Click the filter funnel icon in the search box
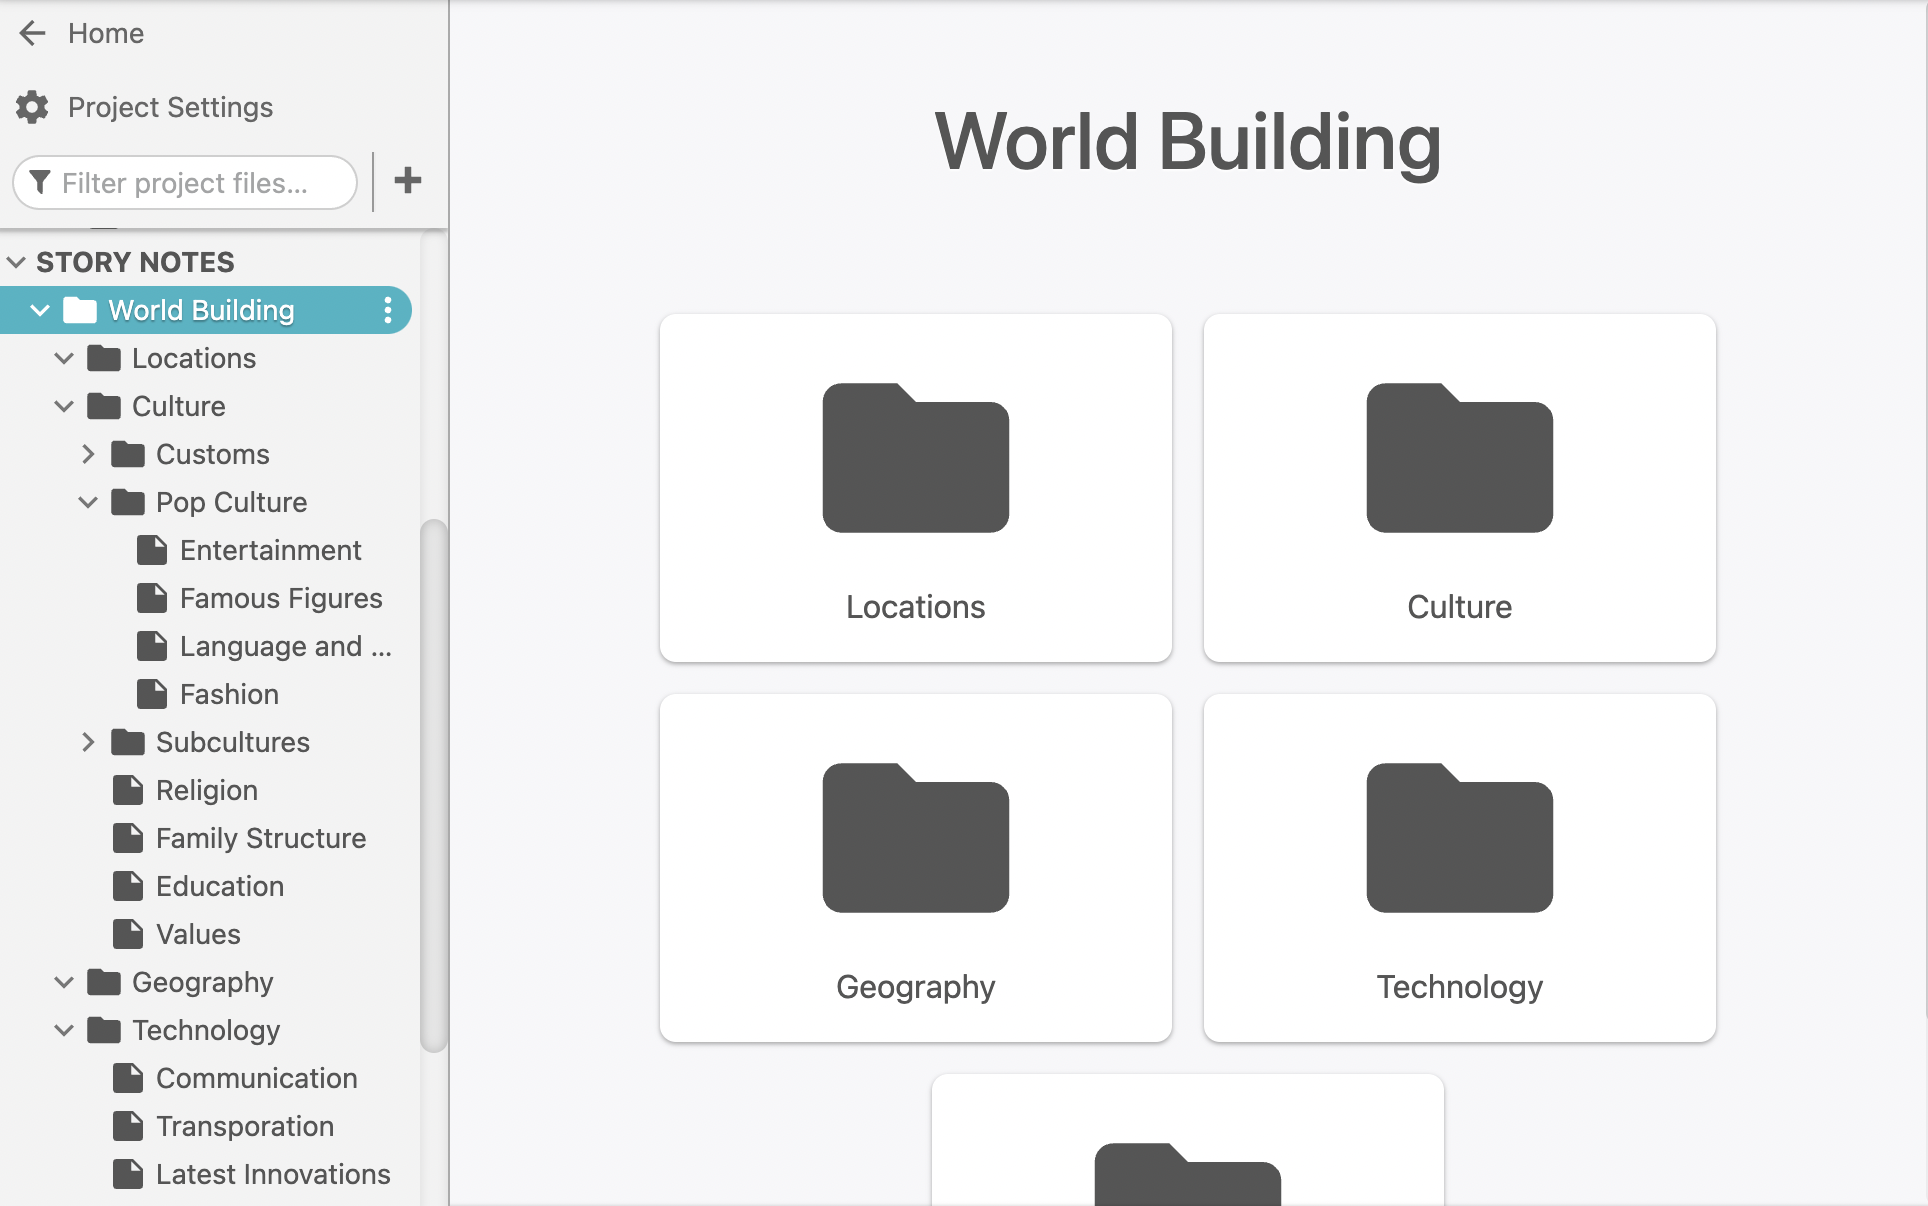Image resolution: width=1928 pixels, height=1206 pixels. (x=41, y=182)
